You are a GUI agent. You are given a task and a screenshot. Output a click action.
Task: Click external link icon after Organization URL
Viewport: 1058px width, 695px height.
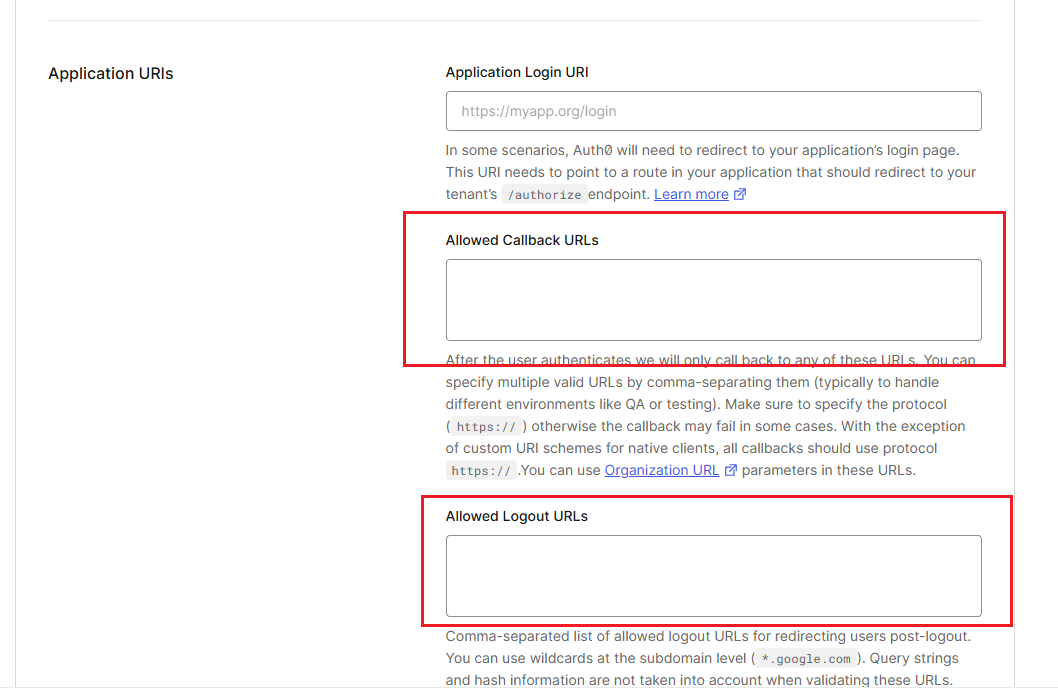(731, 471)
